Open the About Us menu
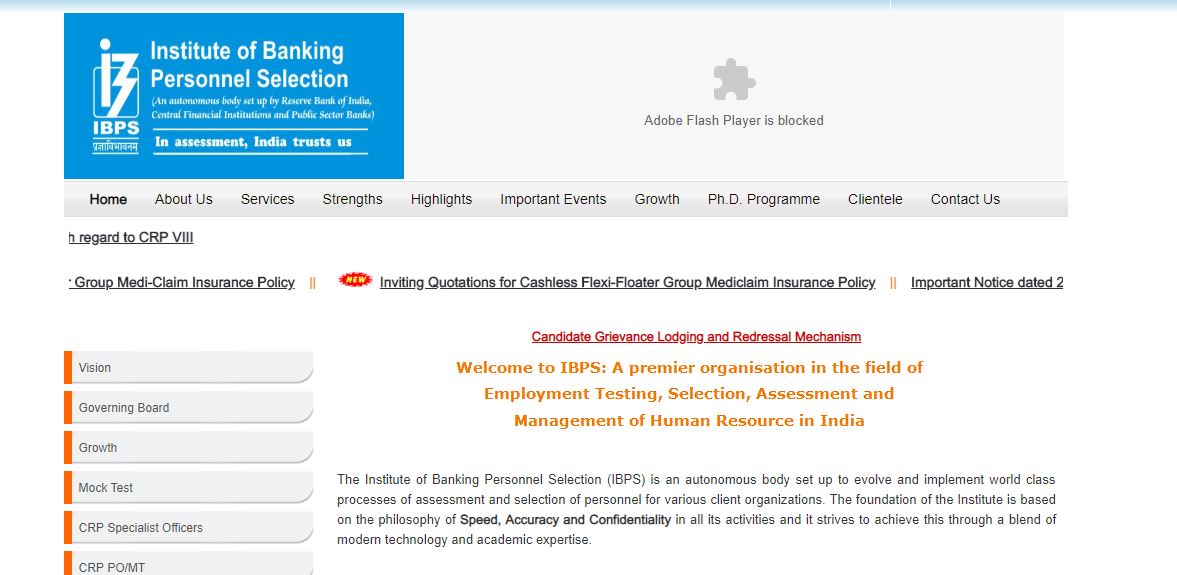1177x575 pixels. click(184, 199)
